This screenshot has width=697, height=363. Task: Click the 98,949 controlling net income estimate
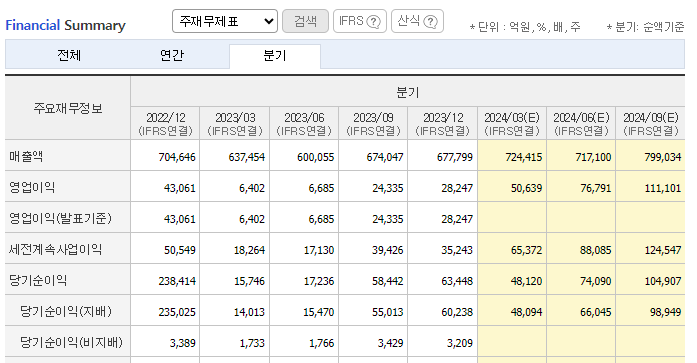tap(665, 312)
